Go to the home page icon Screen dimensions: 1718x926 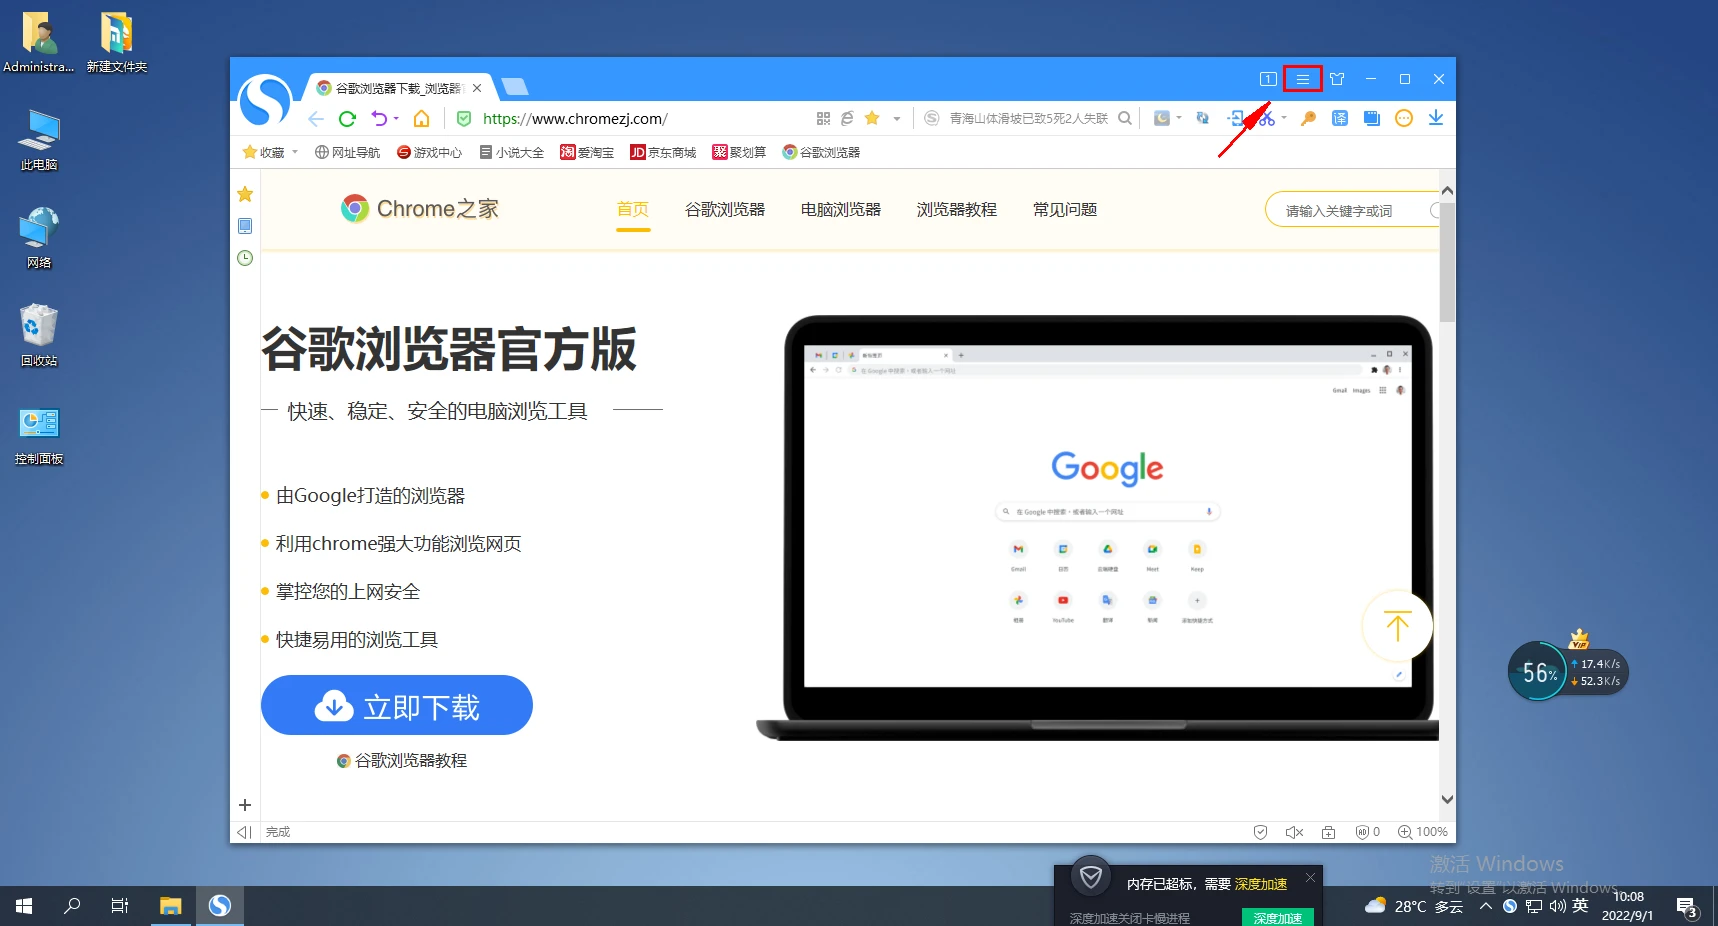[422, 119]
